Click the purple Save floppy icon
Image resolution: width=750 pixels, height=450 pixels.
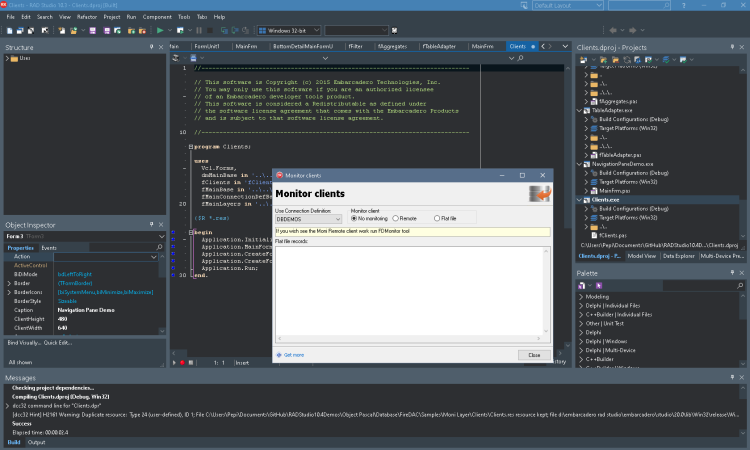coord(92,31)
